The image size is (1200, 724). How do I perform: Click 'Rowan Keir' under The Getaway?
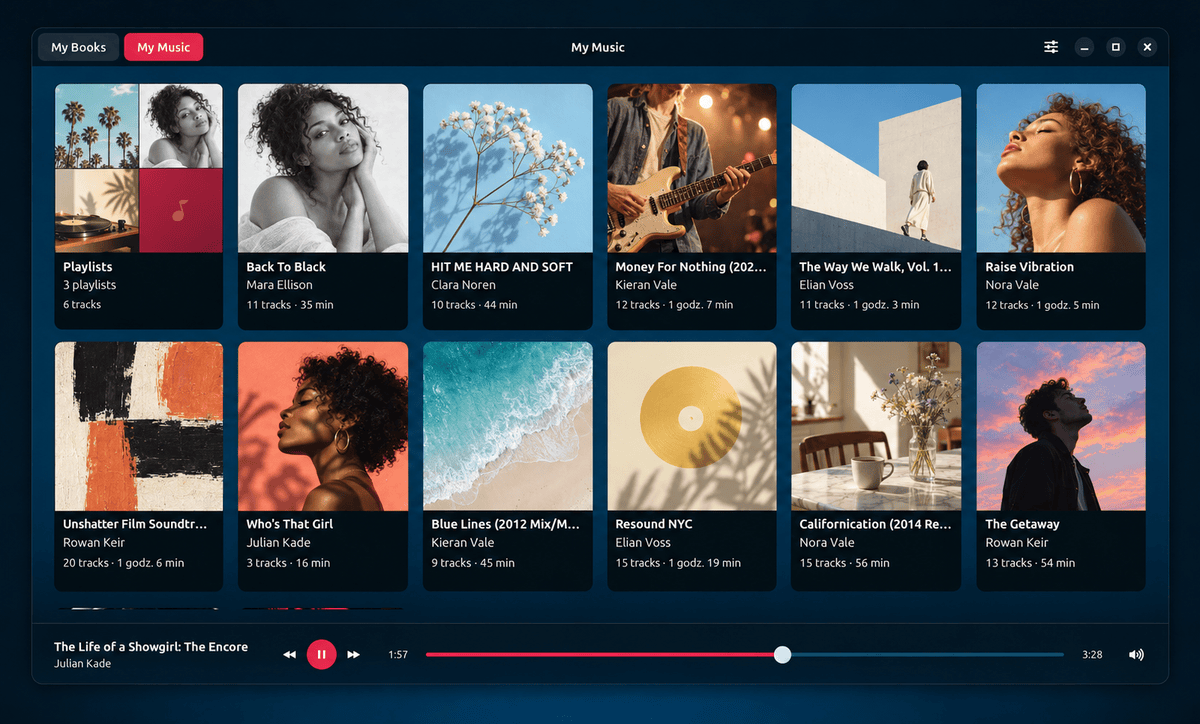coord(1017,543)
